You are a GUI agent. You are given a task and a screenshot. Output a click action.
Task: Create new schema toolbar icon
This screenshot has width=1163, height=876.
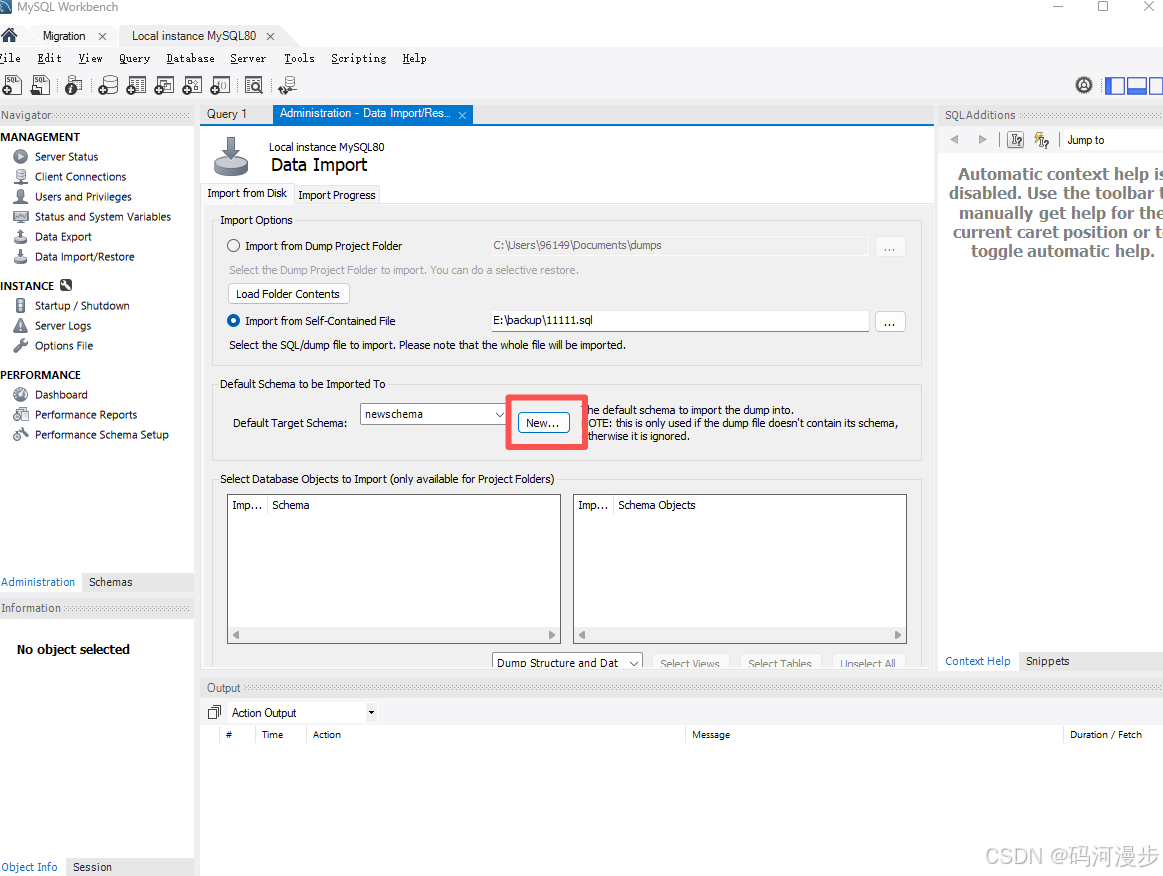[x=108, y=85]
